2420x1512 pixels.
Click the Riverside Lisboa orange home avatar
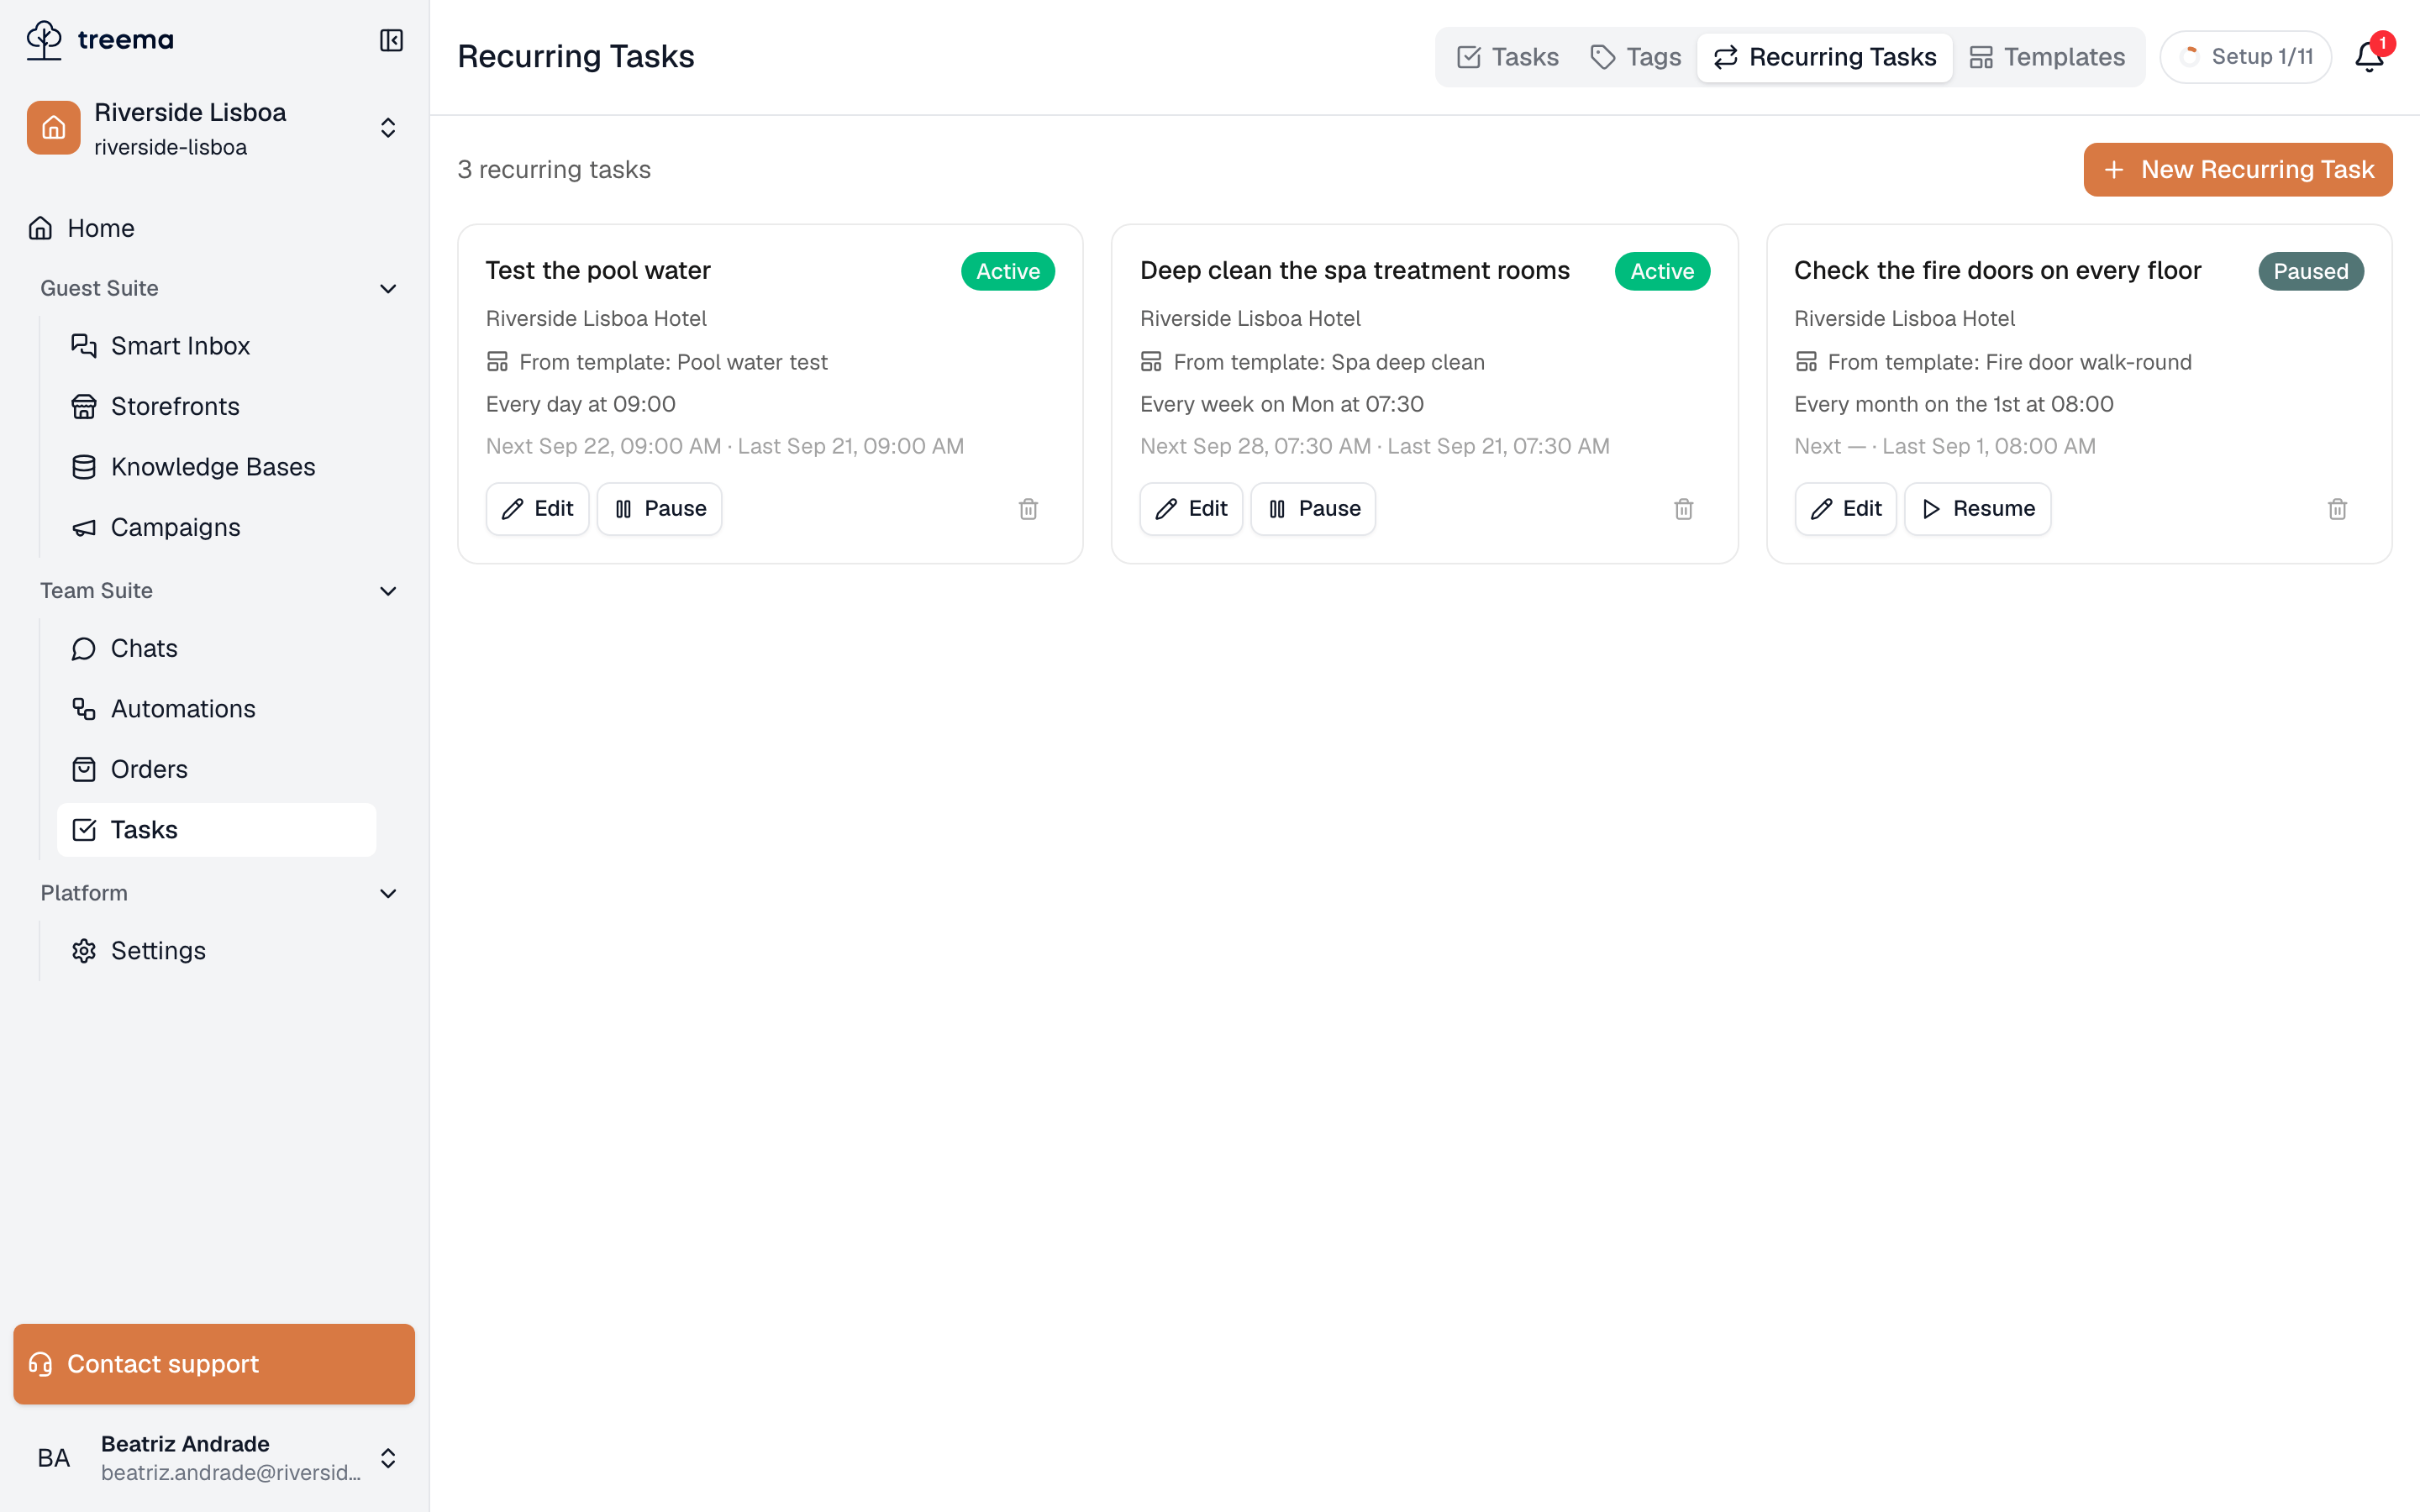54,128
